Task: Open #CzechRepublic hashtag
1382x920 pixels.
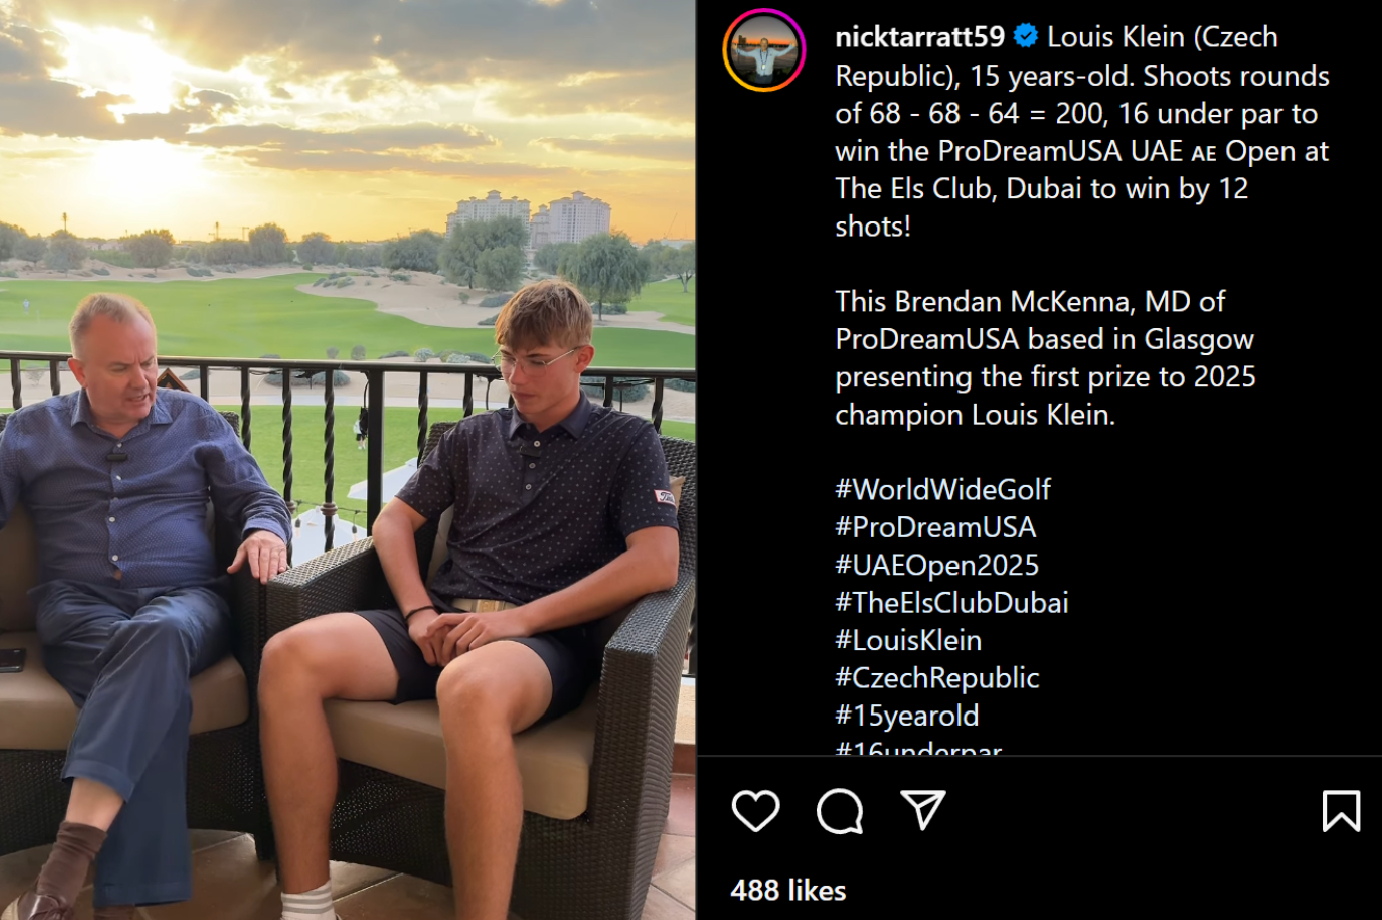Action: coord(938,678)
